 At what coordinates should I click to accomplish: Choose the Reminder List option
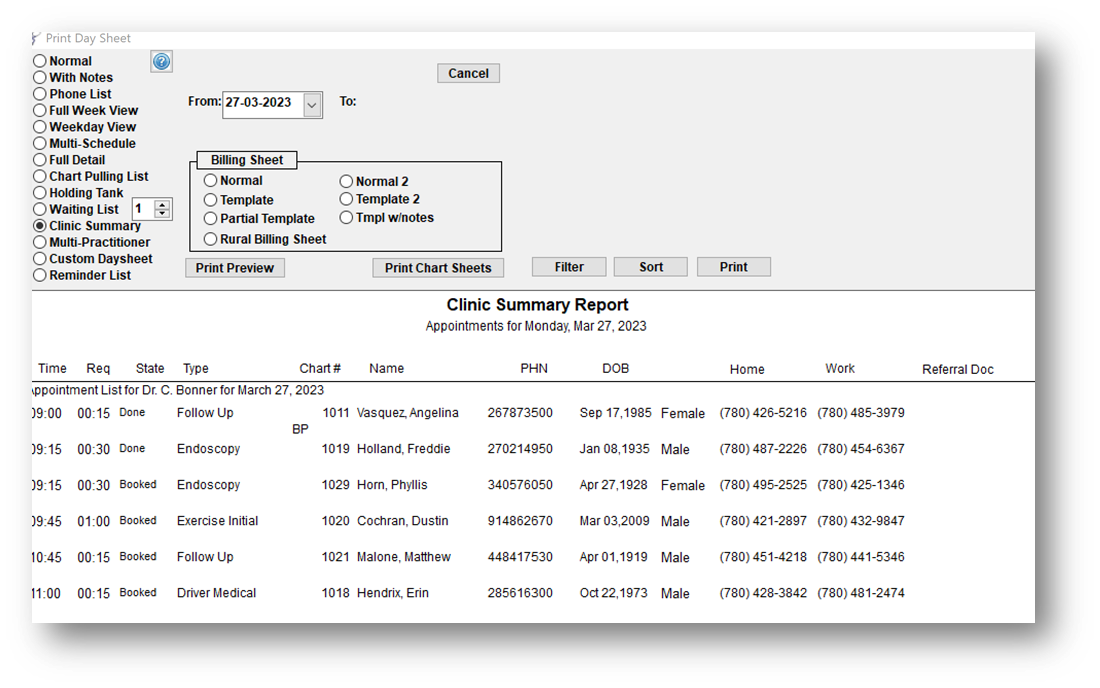39,275
